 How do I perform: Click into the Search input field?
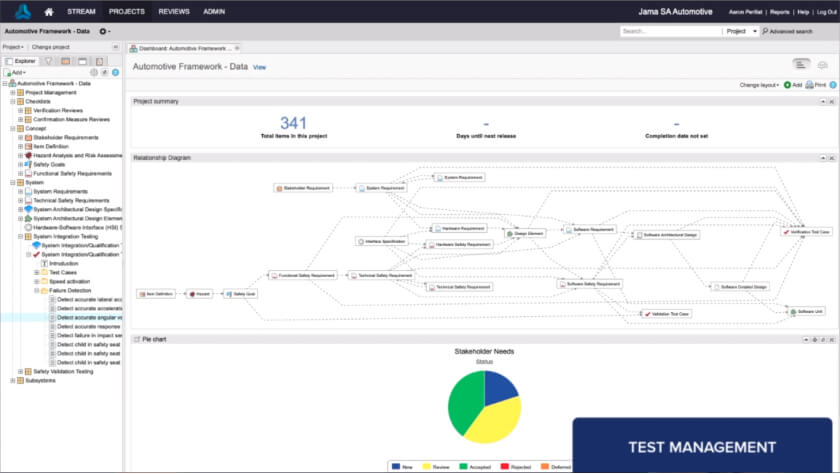[669, 32]
